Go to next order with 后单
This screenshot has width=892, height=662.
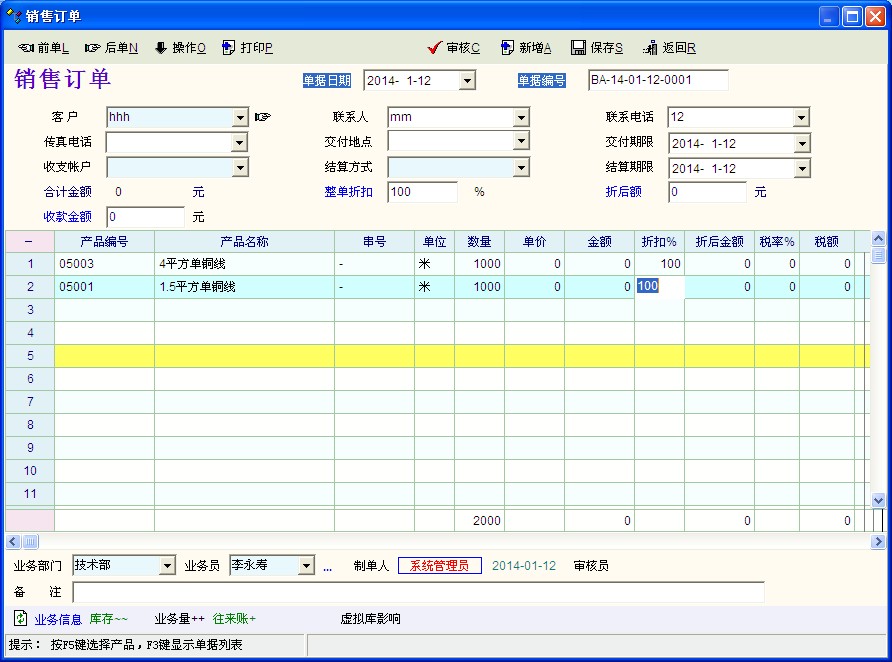click(93, 48)
